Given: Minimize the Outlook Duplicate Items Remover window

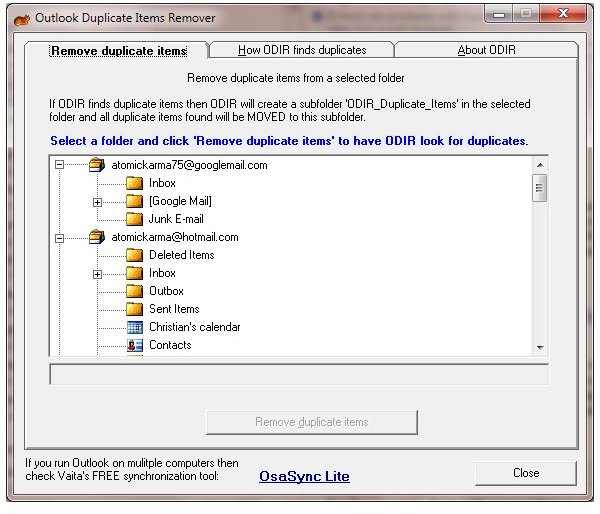Looking at the screenshot, I should pos(499,15).
